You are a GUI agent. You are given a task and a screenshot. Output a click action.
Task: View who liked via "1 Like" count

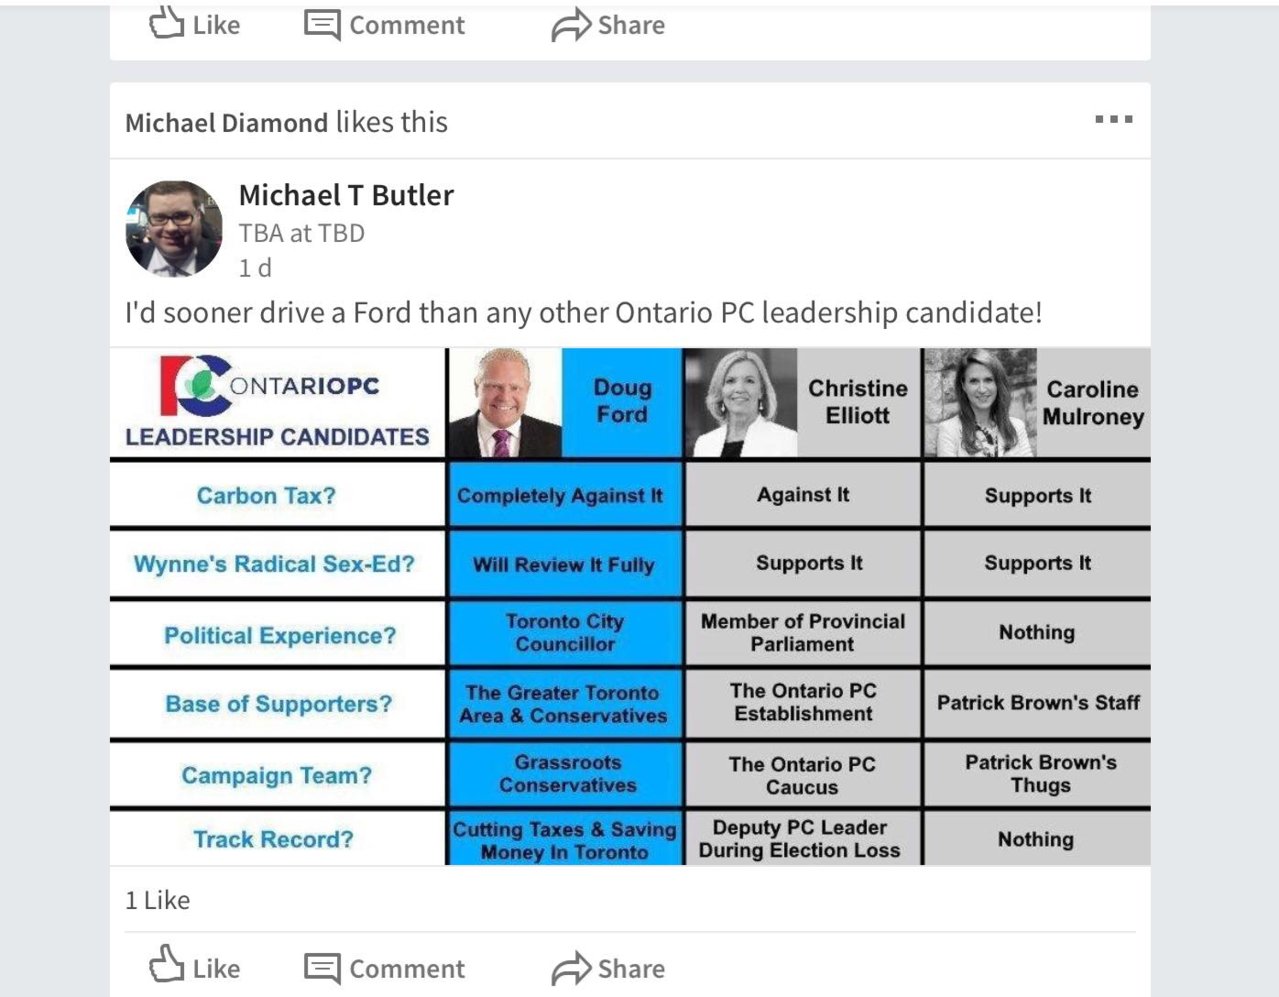(157, 900)
